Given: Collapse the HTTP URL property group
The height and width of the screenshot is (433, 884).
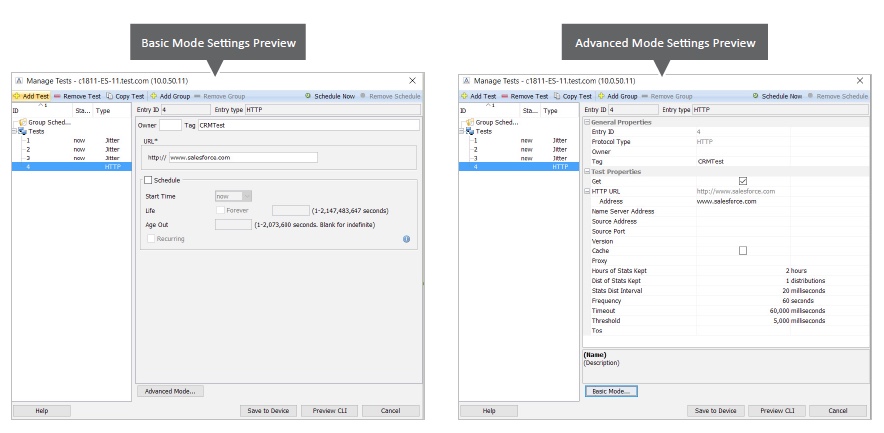Looking at the screenshot, I should 587,191.
